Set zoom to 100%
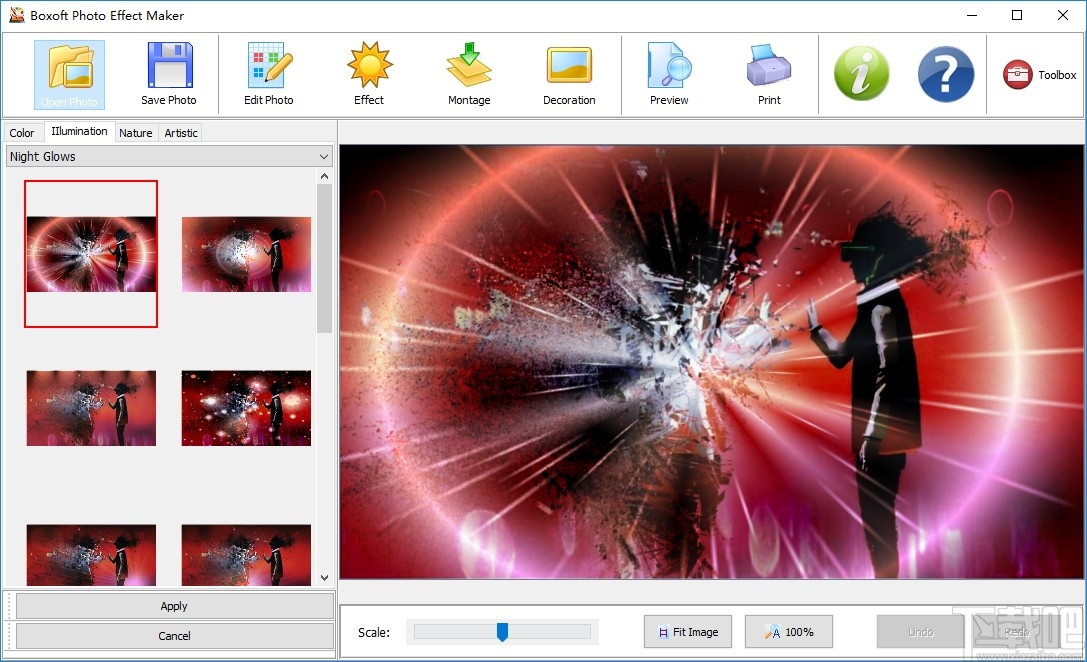 coord(788,631)
